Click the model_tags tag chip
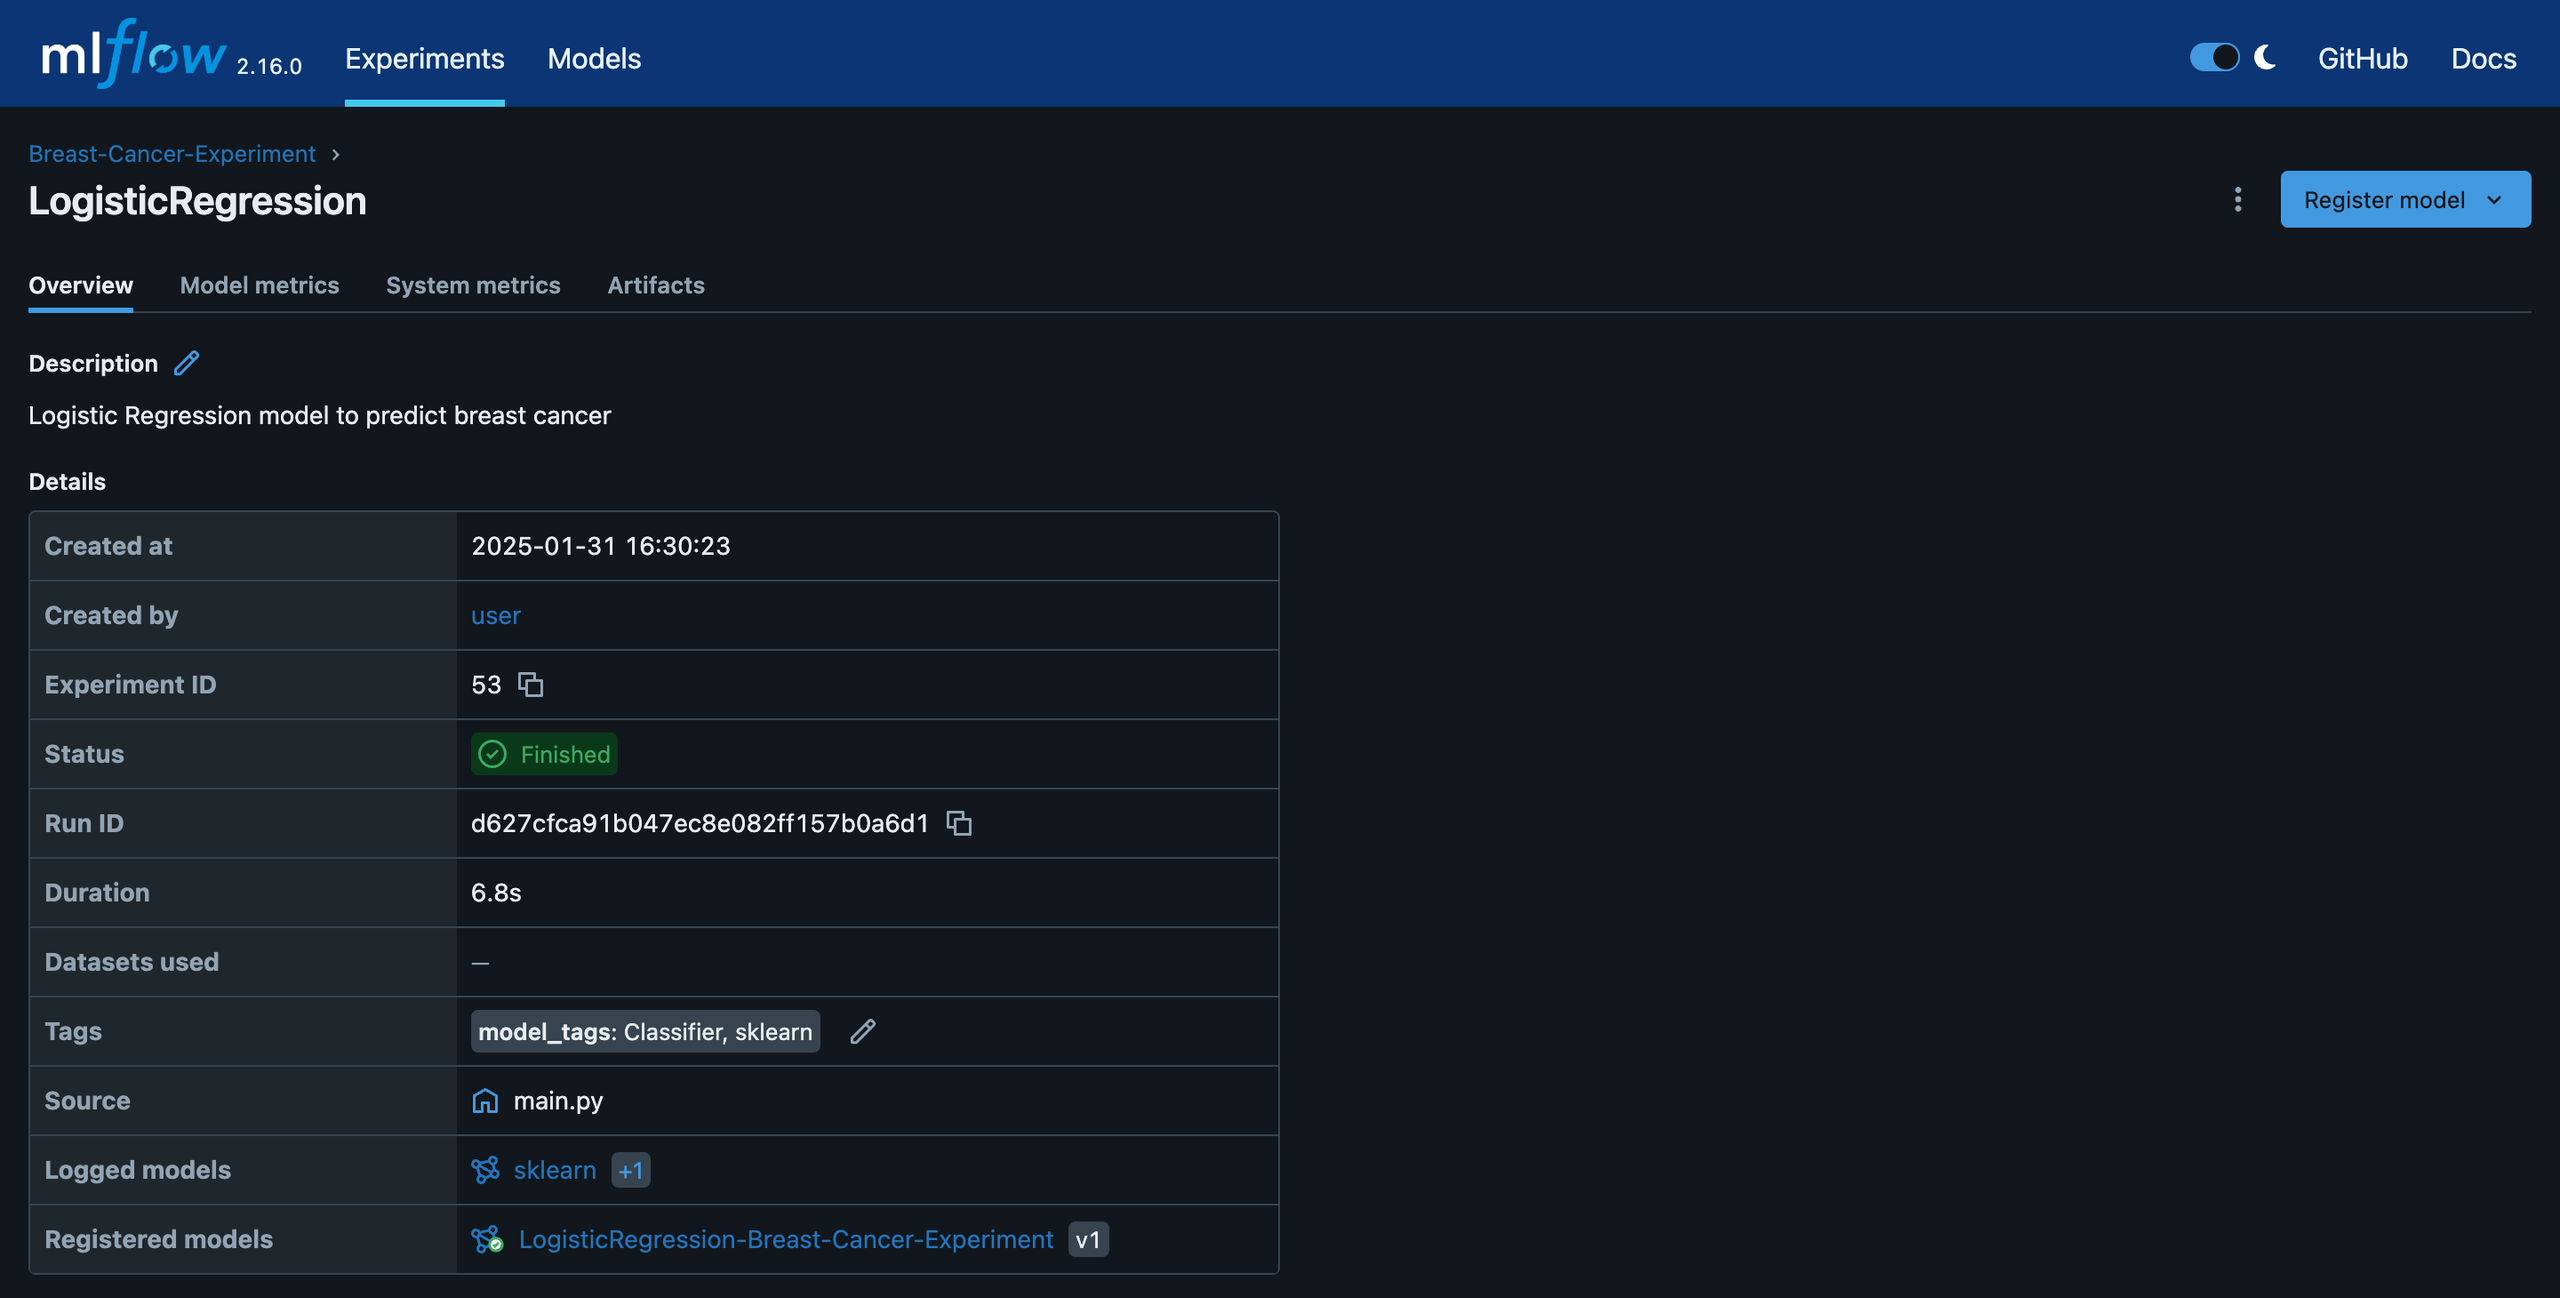This screenshot has width=2560, height=1298. pos(644,1032)
